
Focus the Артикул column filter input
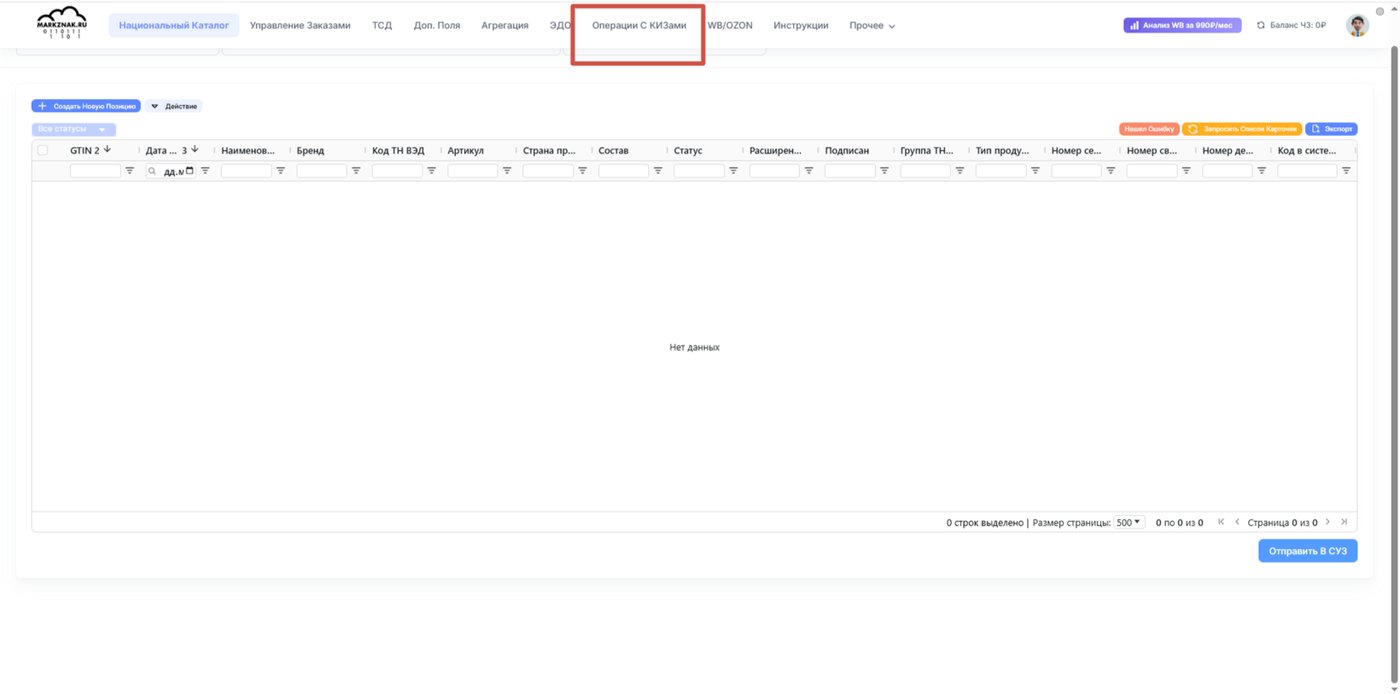(472, 171)
